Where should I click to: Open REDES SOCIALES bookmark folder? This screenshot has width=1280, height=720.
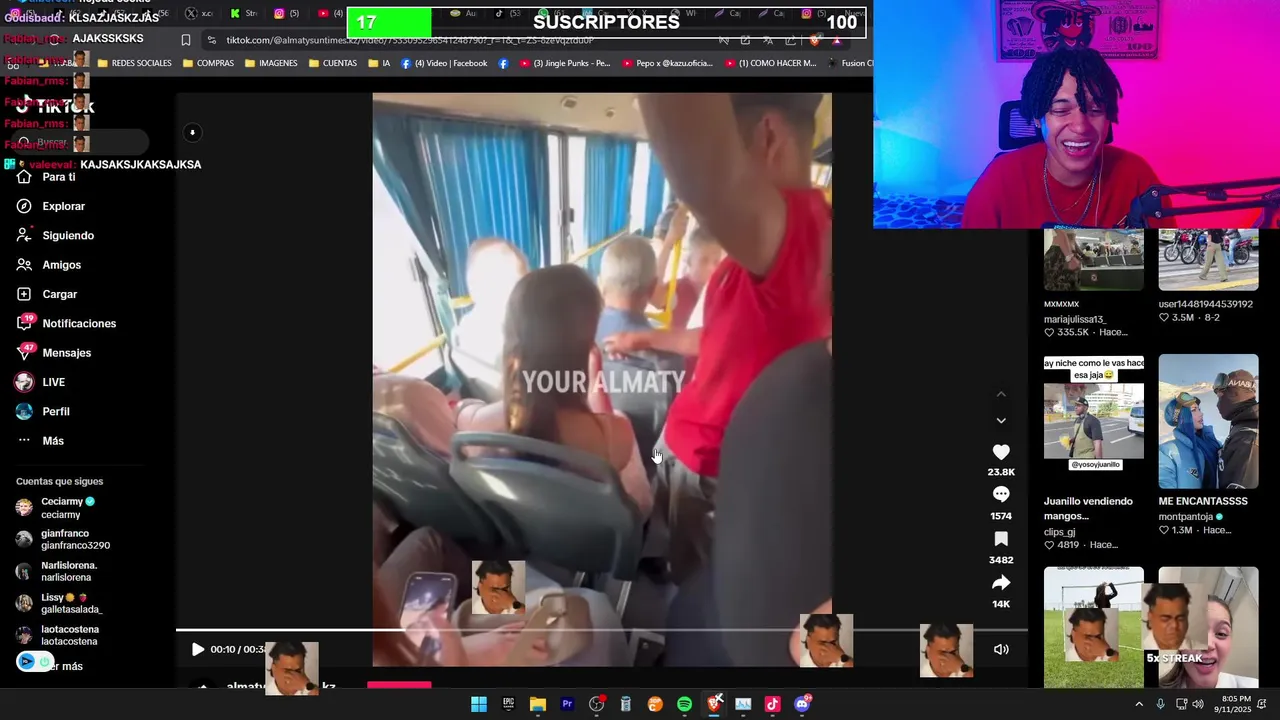tap(134, 63)
